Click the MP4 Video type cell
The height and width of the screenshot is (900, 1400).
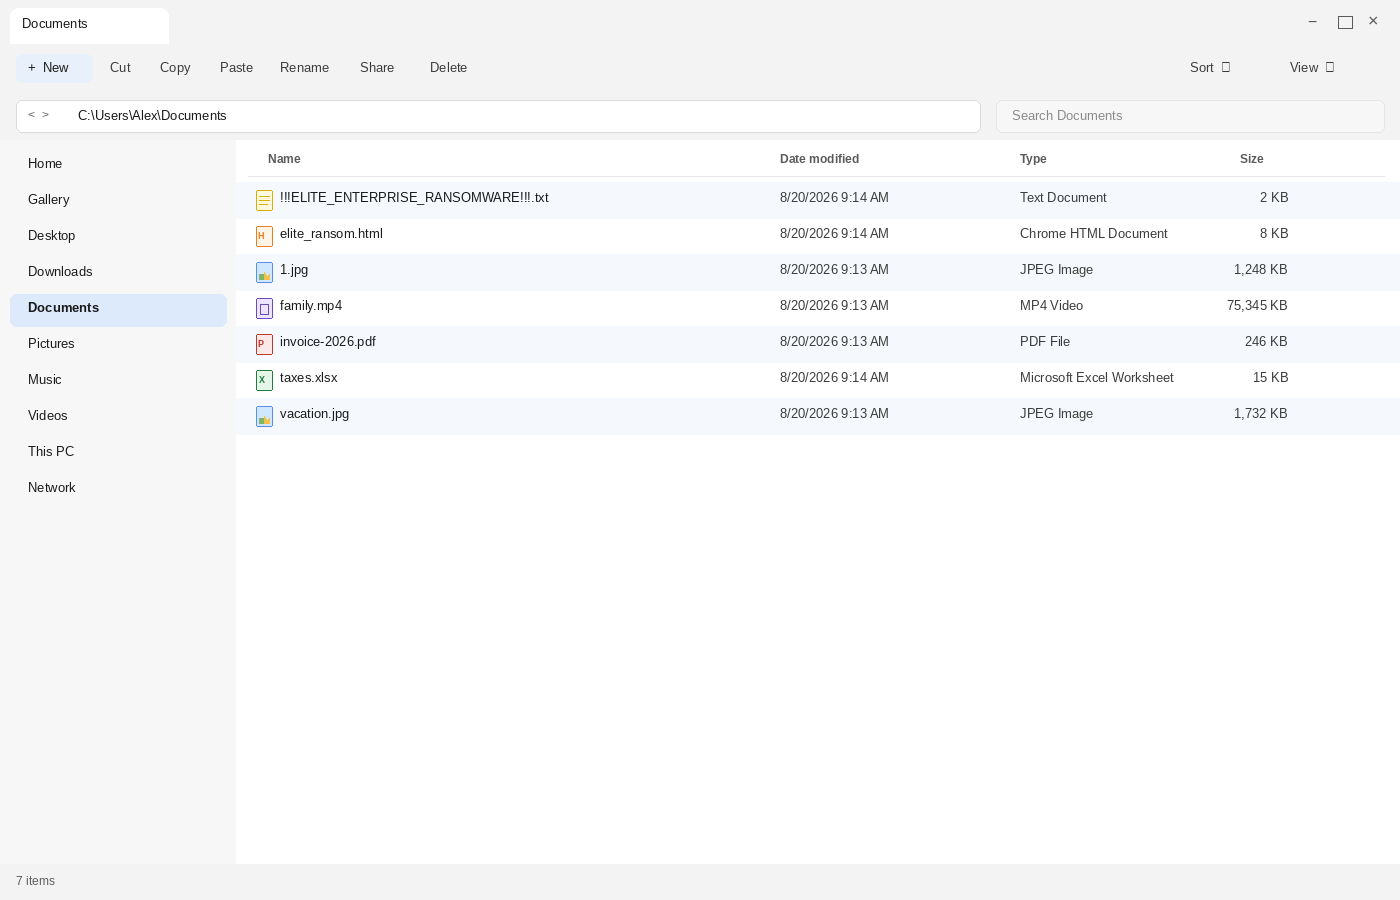(x=1051, y=306)
